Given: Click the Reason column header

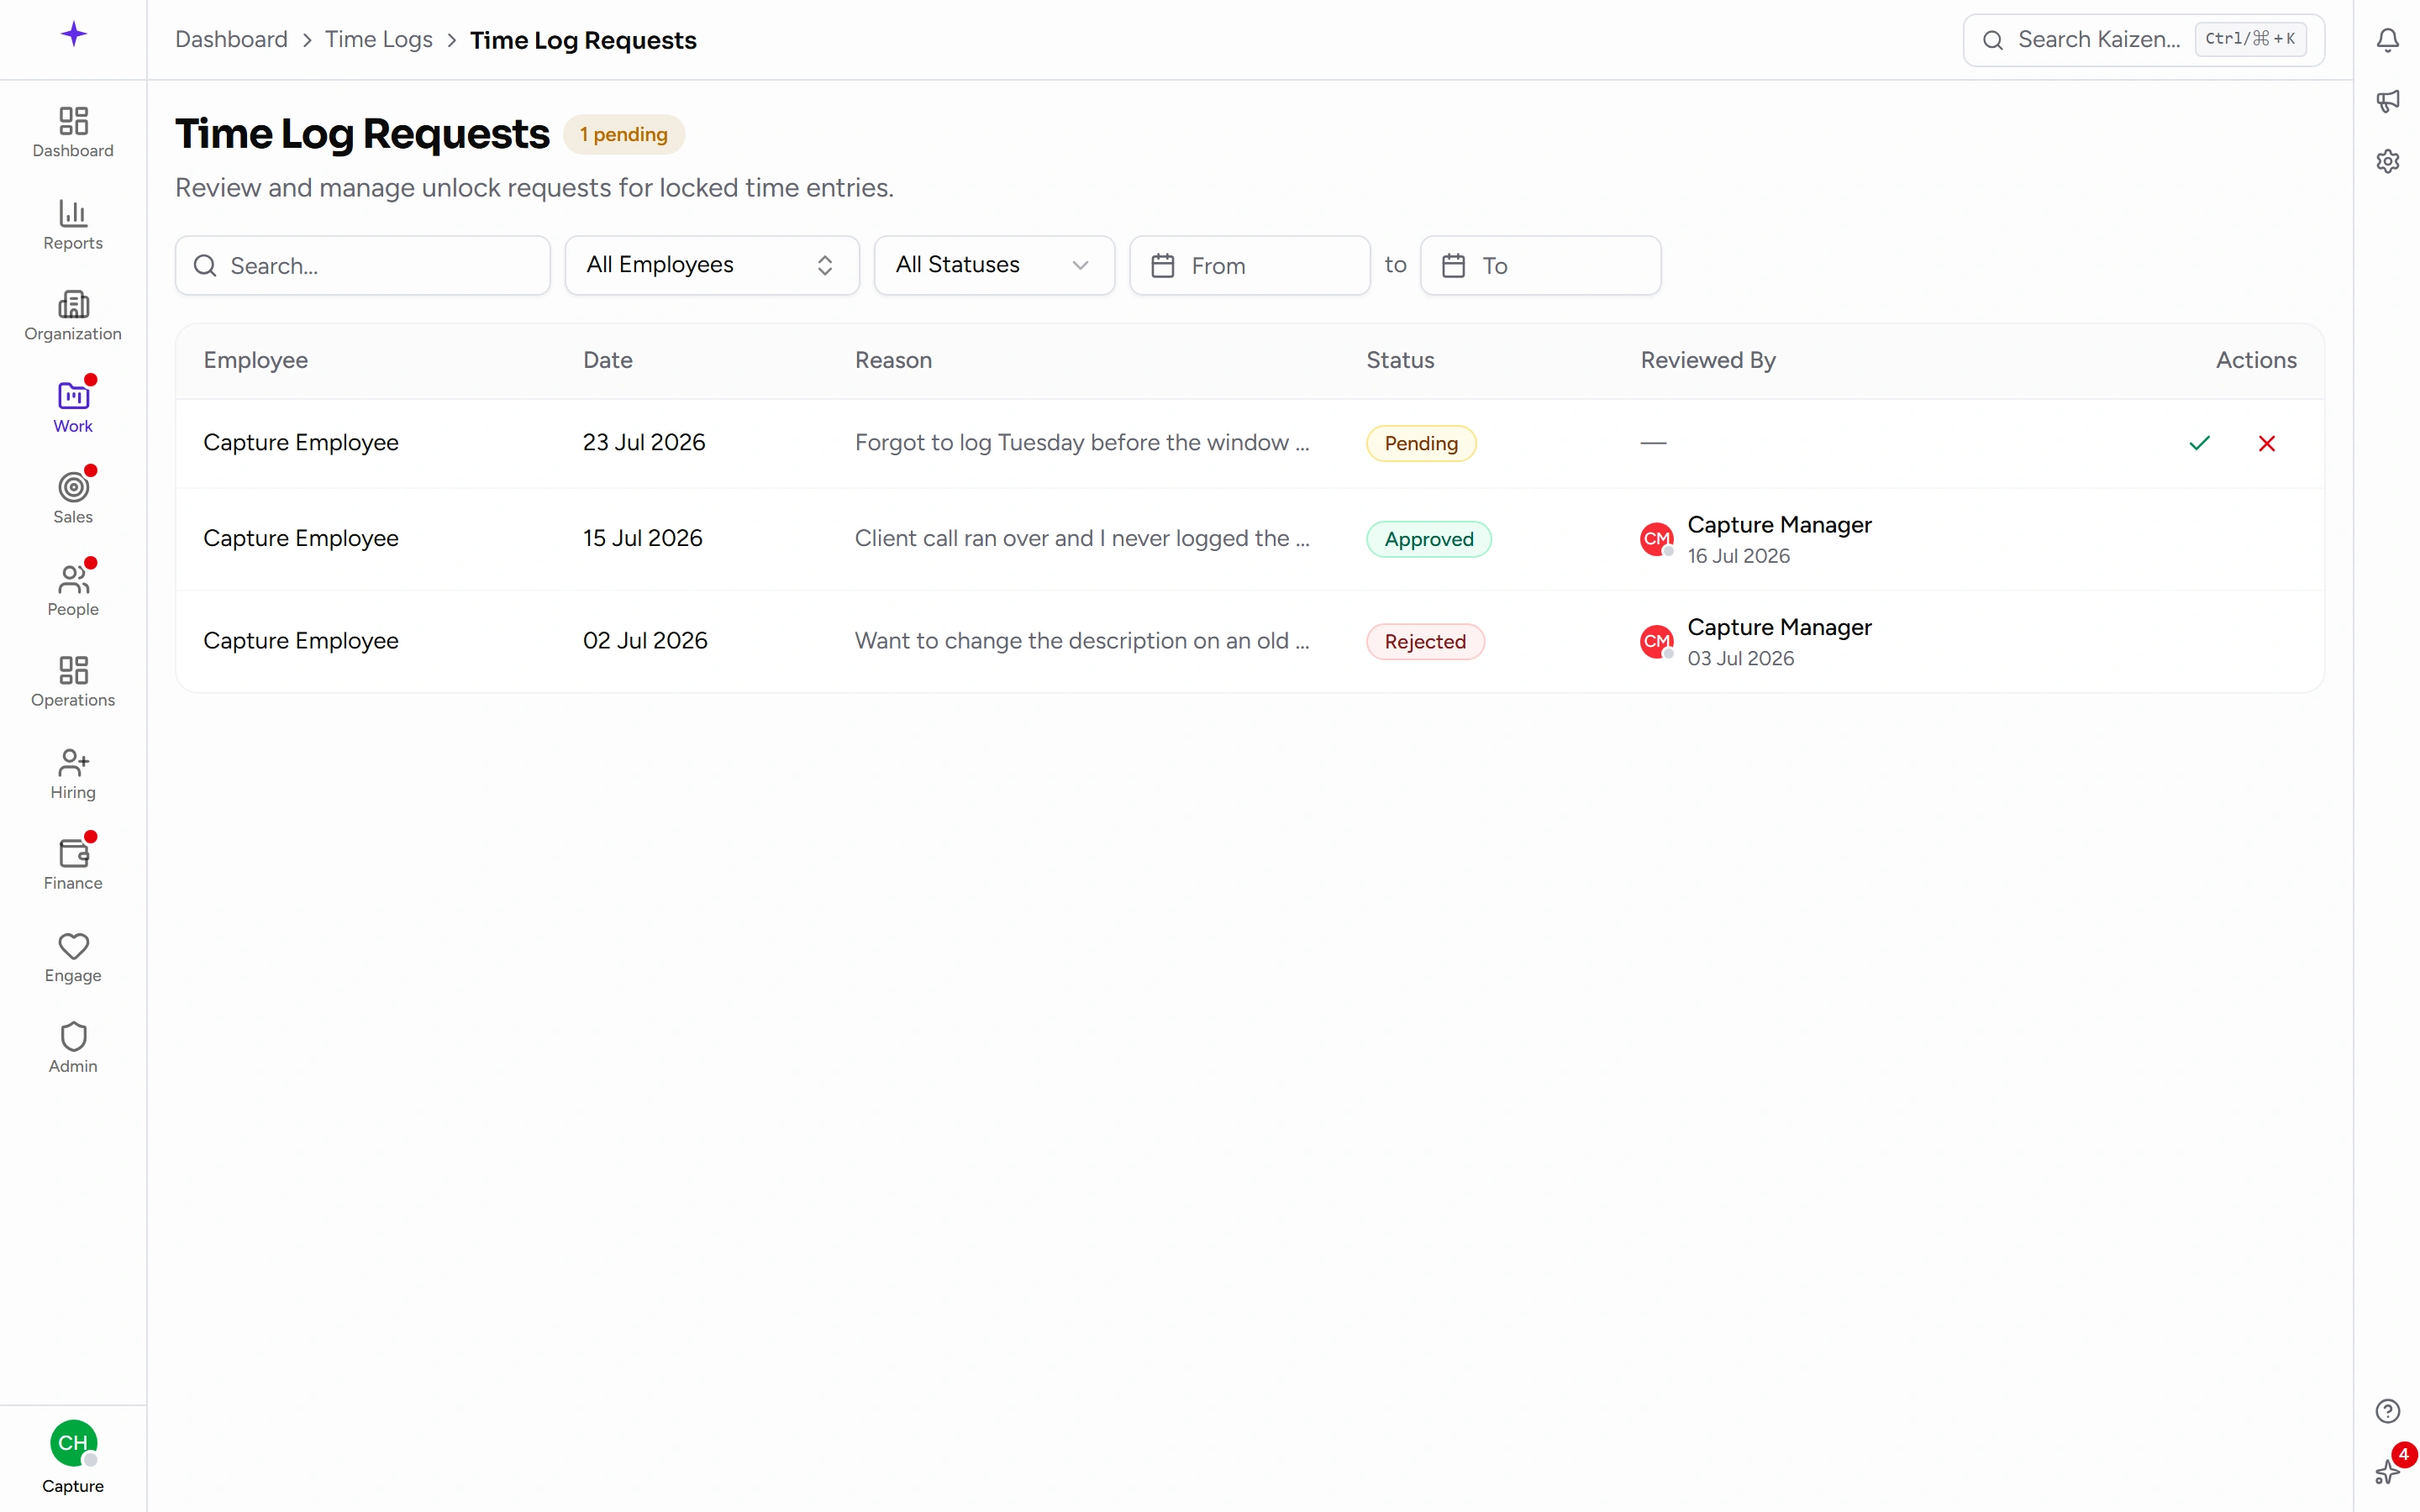Looking at the screenshot, I should [x=893, y=360].
